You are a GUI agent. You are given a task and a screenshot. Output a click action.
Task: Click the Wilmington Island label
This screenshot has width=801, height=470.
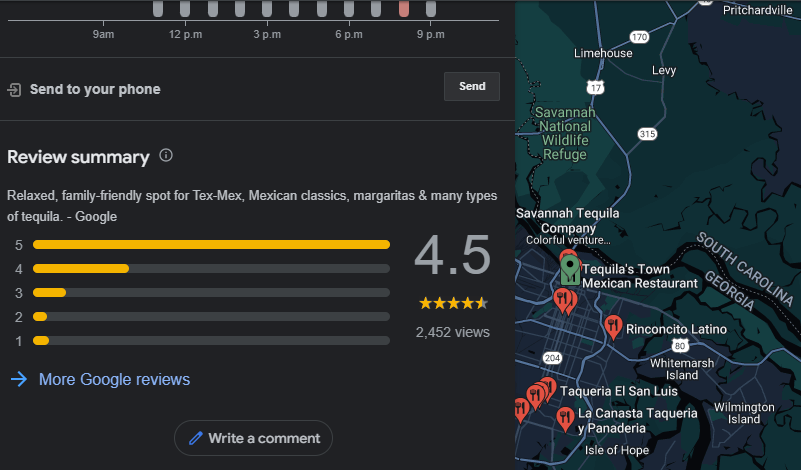pos(744,413)
